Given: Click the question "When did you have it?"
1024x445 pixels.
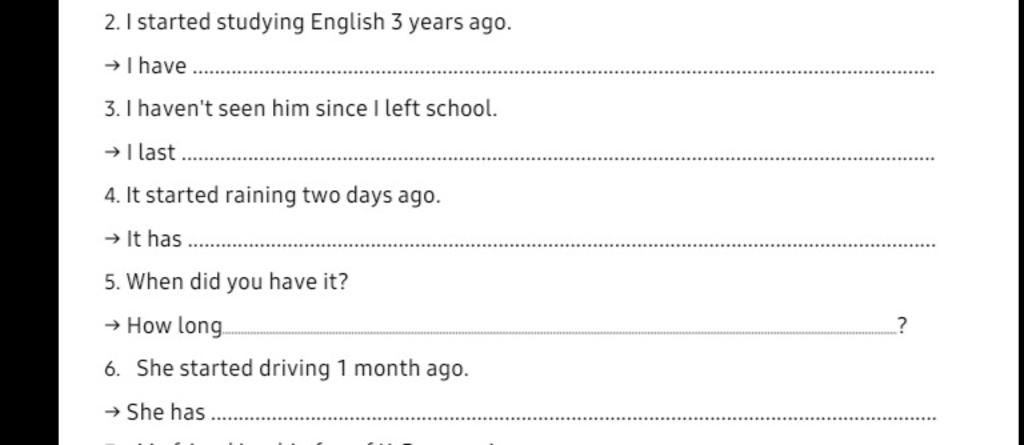Looking at the screenshot, I should [237, 283].
